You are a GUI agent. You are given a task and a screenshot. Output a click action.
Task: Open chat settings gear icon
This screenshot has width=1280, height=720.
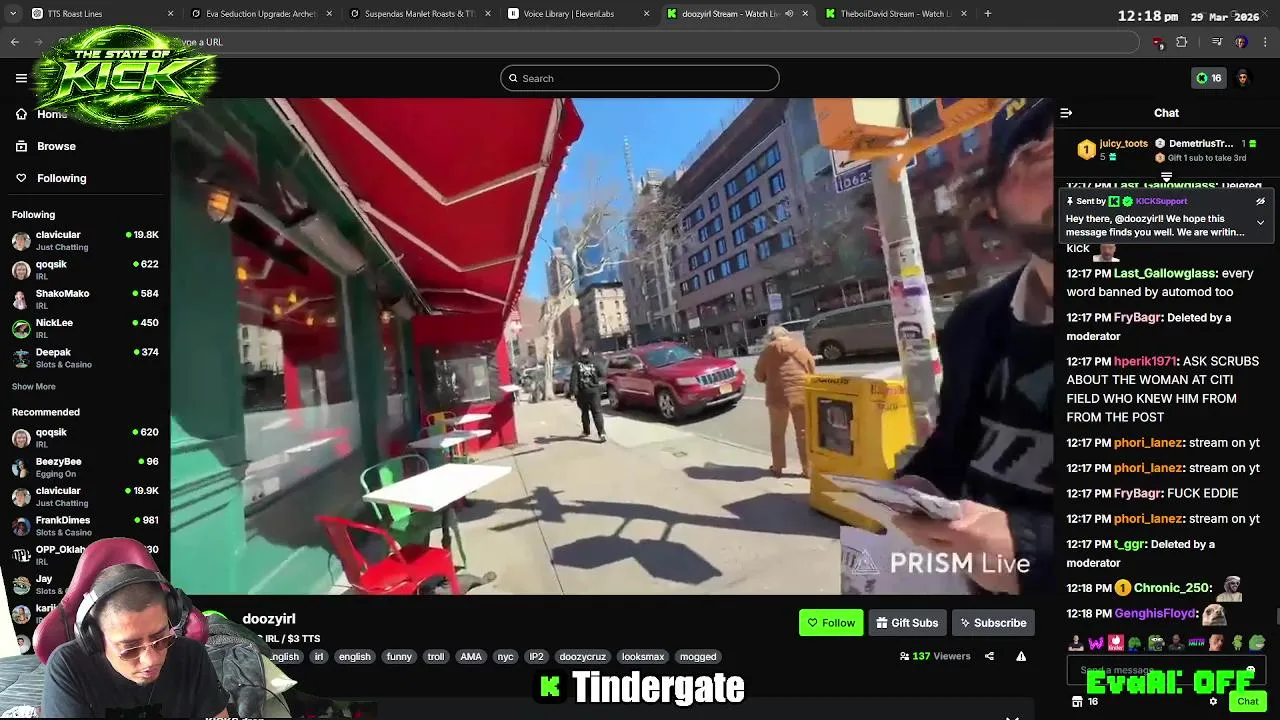pyautogui.click(x=1213, y=701)
